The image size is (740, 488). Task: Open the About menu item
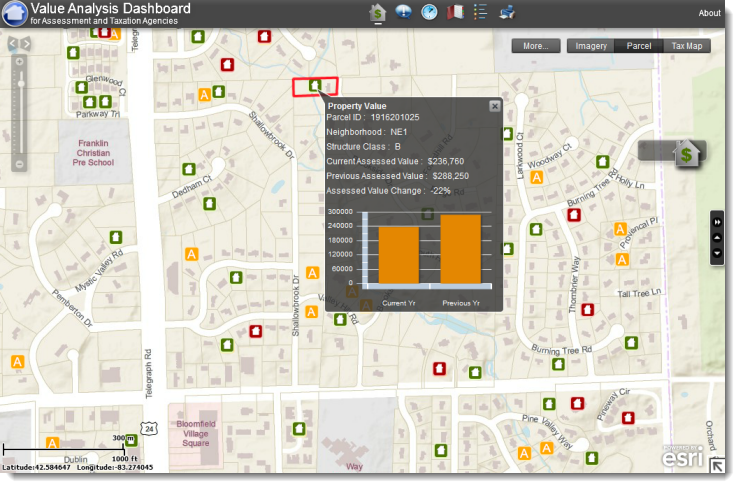point(709,13)
